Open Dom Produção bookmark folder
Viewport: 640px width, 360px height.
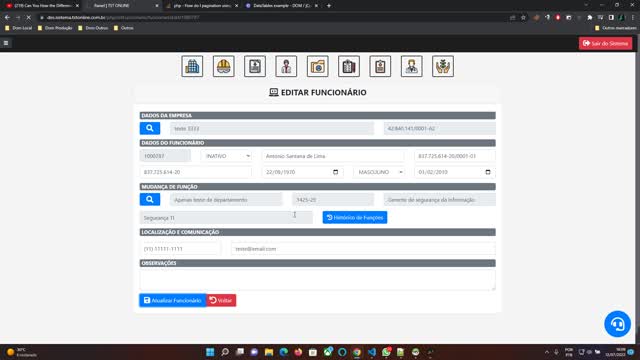click(55, 28)
